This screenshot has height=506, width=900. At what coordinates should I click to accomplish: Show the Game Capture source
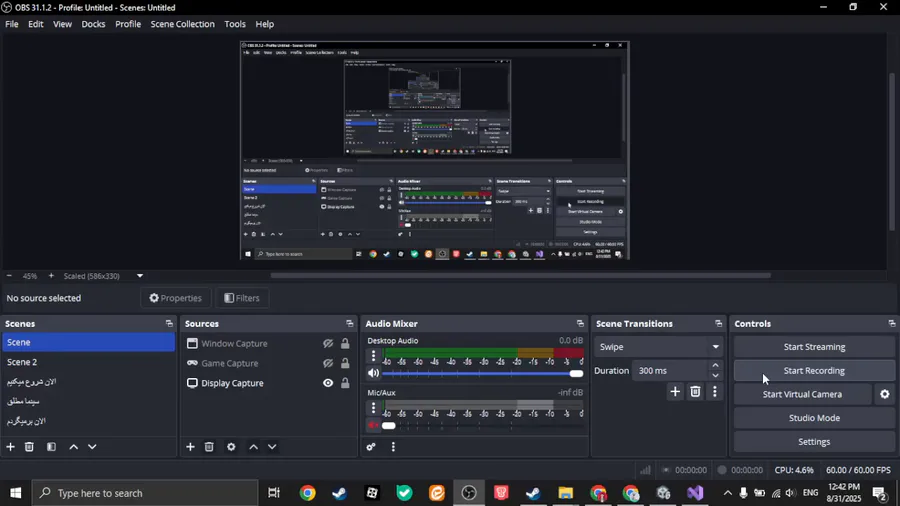point(328,363)
